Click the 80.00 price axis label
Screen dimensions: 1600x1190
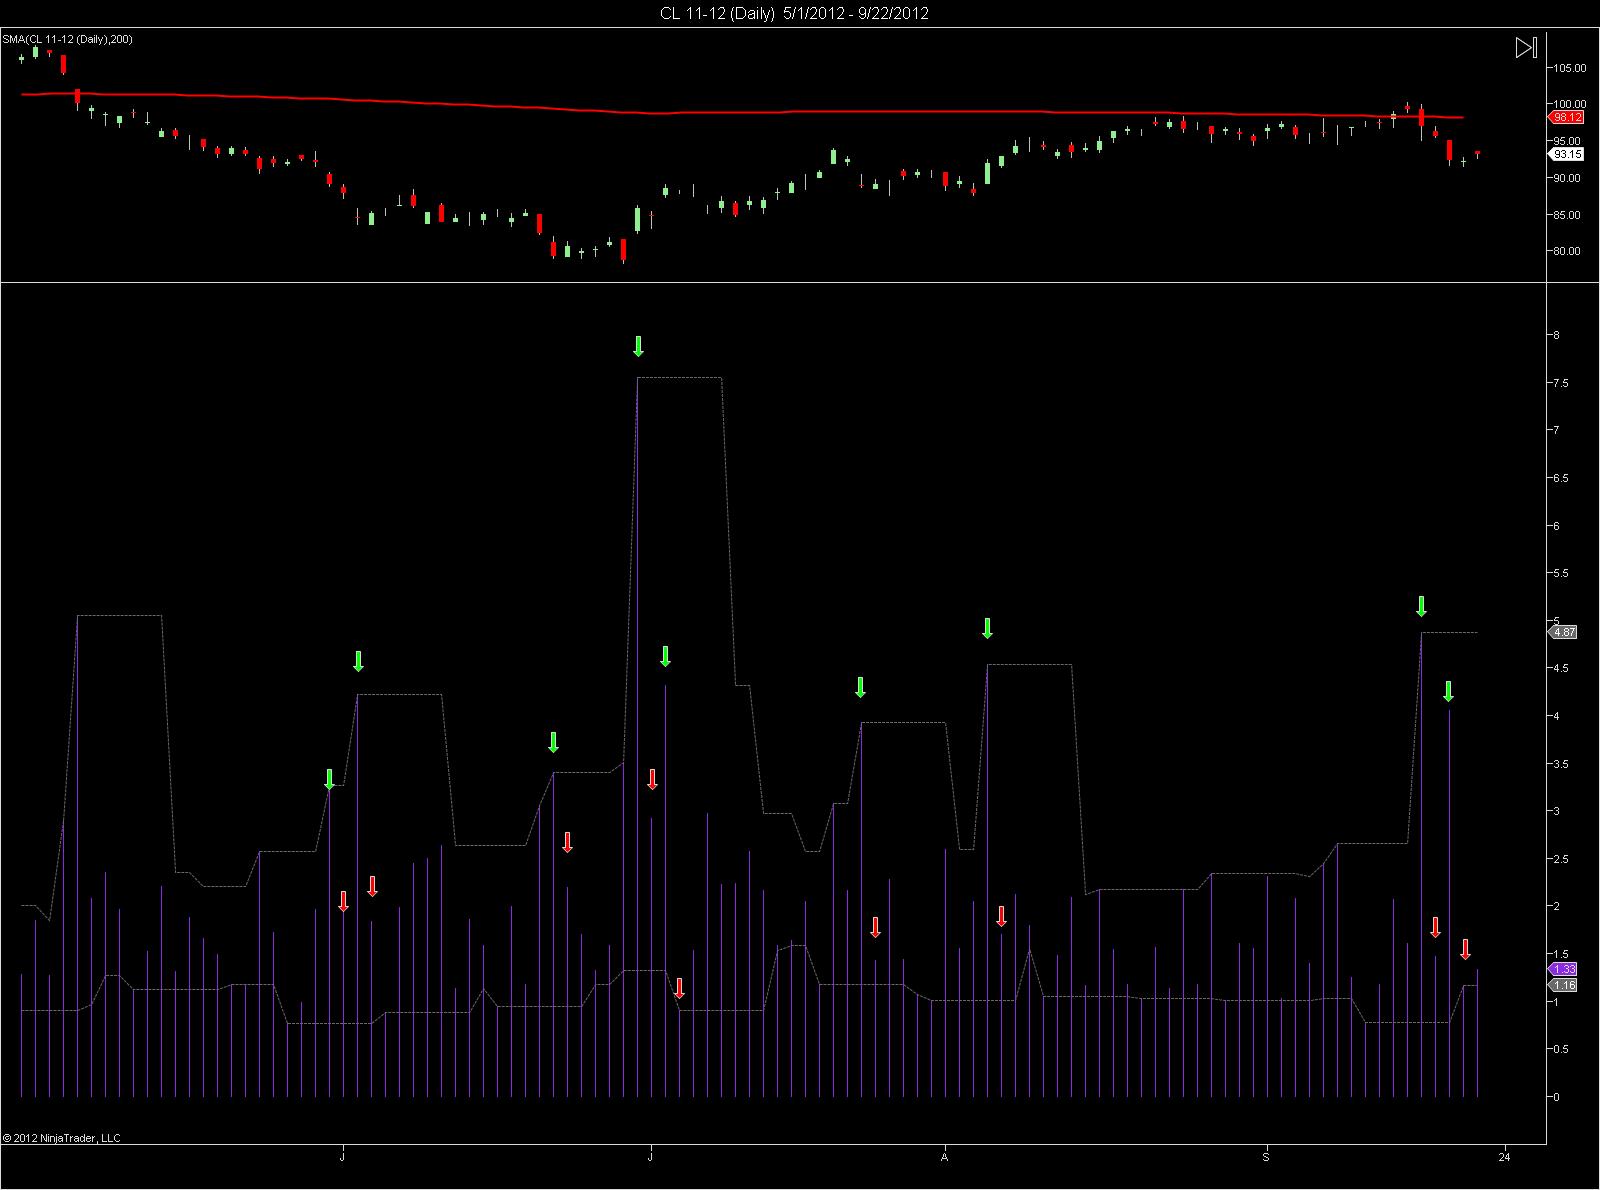point(1568,251)
